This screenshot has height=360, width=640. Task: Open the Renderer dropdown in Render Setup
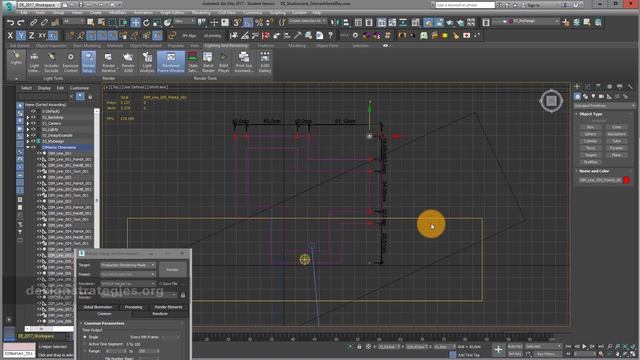[x=128, y=284]
